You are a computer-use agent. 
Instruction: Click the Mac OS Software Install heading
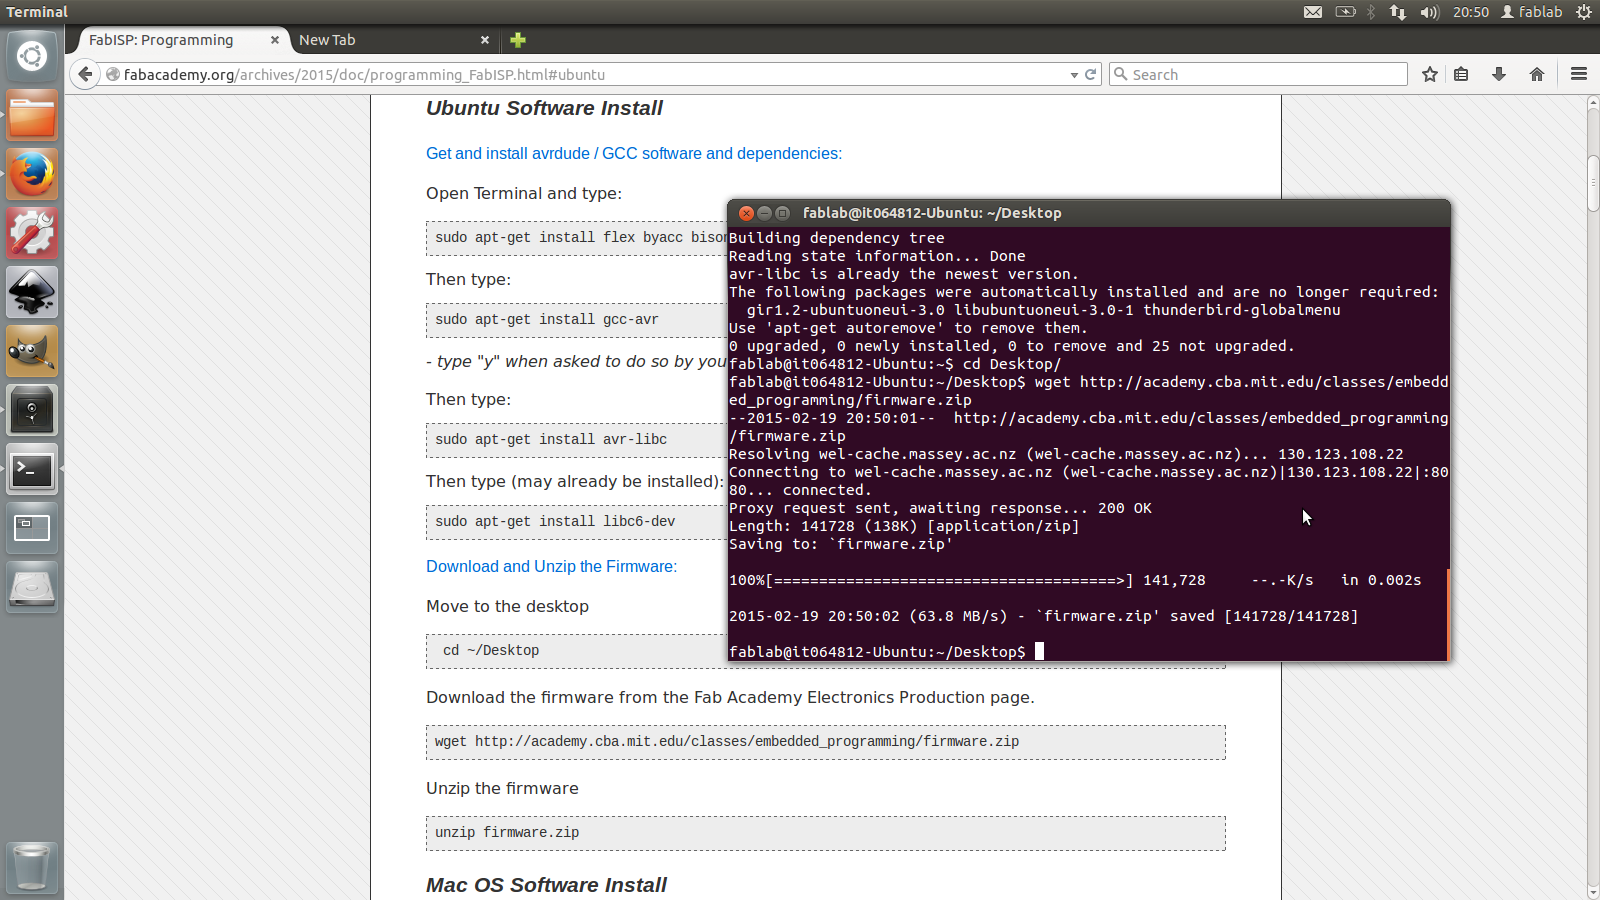point(546,885)
